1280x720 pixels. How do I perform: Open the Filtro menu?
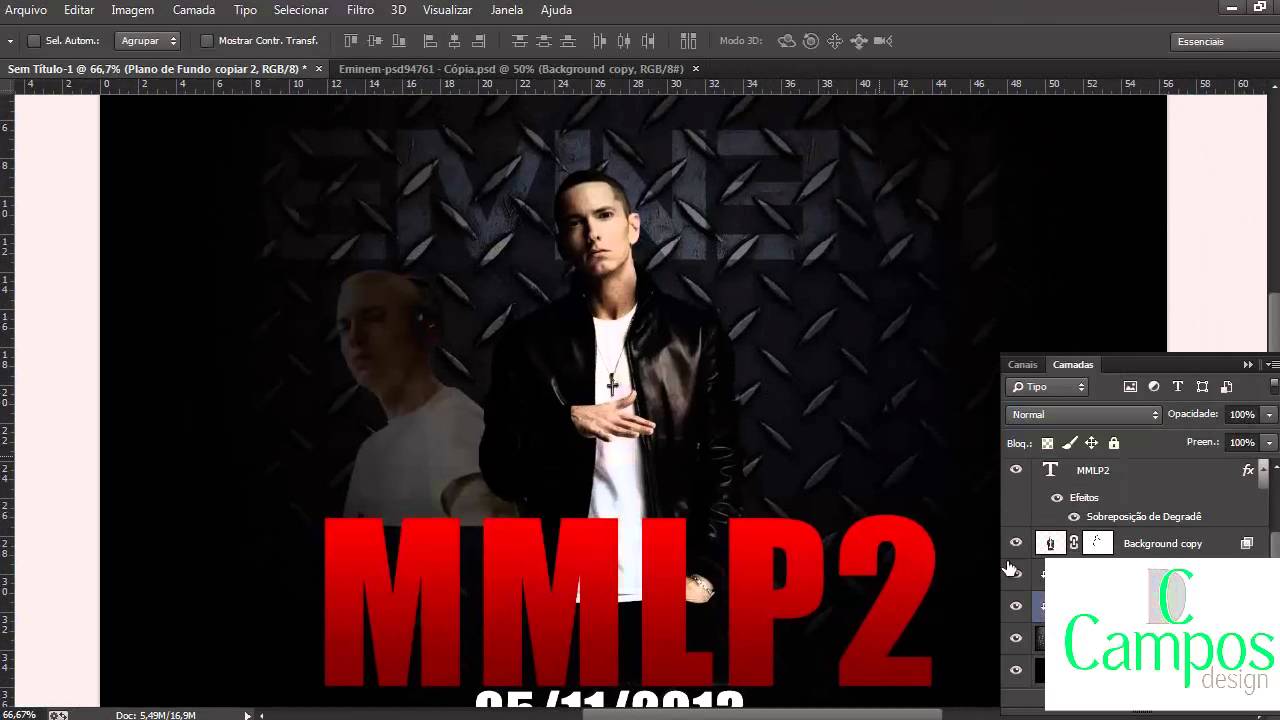pos(359,10)
